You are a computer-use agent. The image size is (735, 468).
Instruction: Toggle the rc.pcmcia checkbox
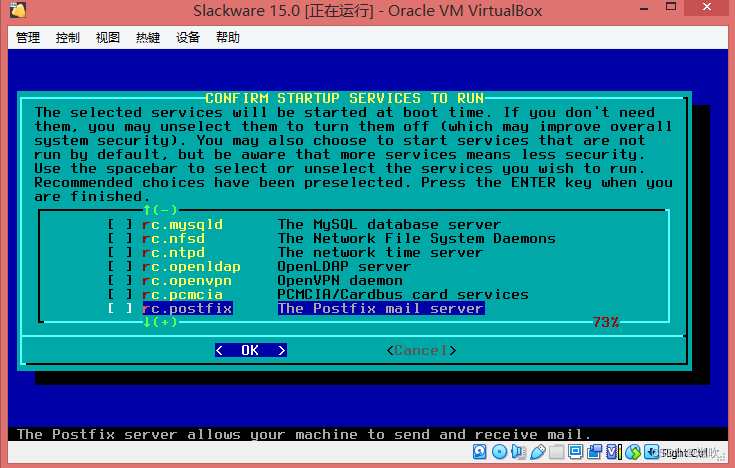(x=120, y=294)
